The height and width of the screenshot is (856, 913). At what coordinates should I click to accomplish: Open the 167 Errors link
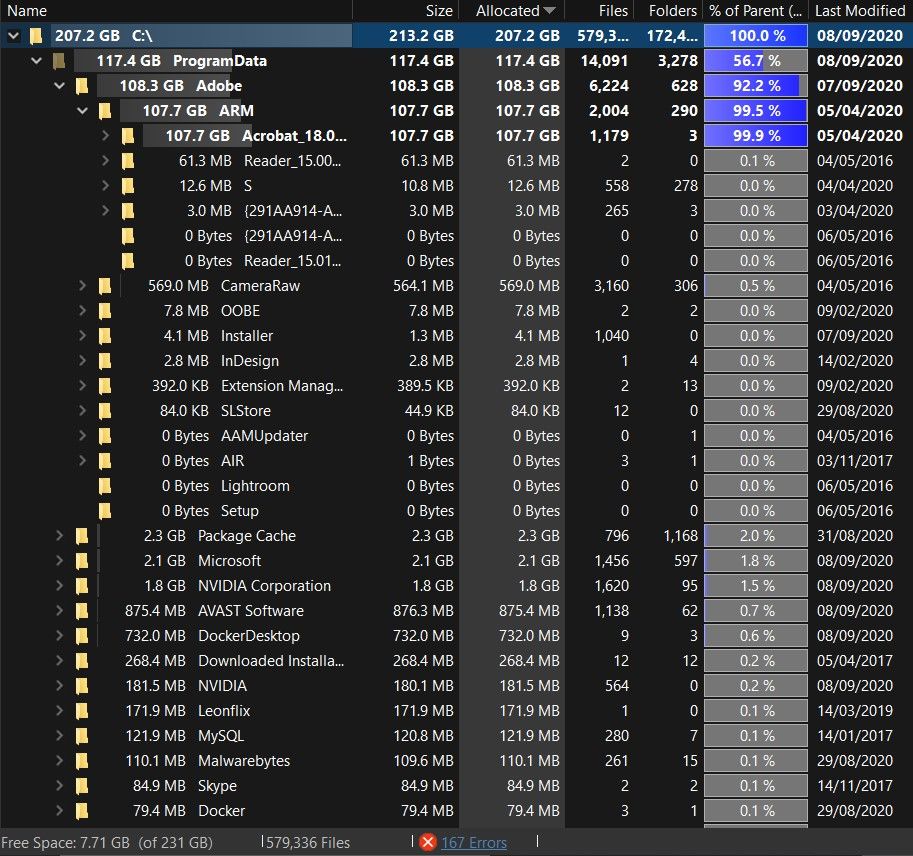pyautogui.click(x=474, y=843)
